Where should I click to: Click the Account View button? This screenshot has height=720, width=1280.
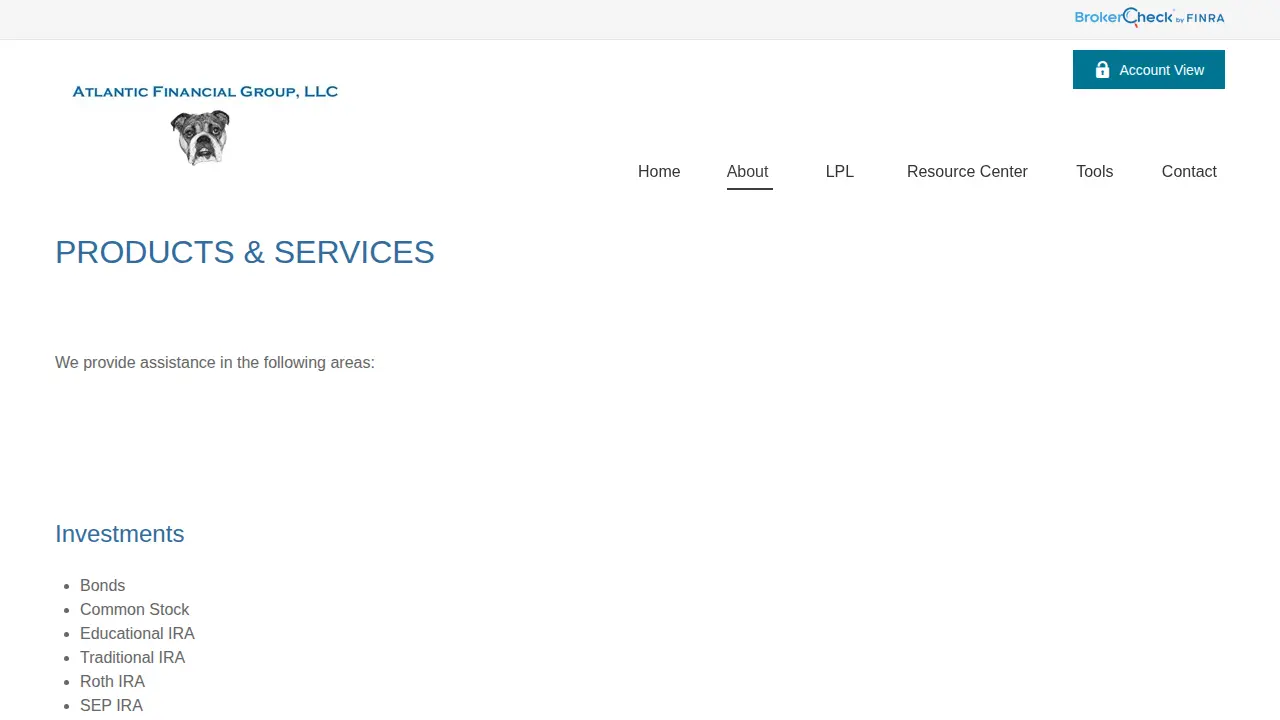click(1149, 70)
